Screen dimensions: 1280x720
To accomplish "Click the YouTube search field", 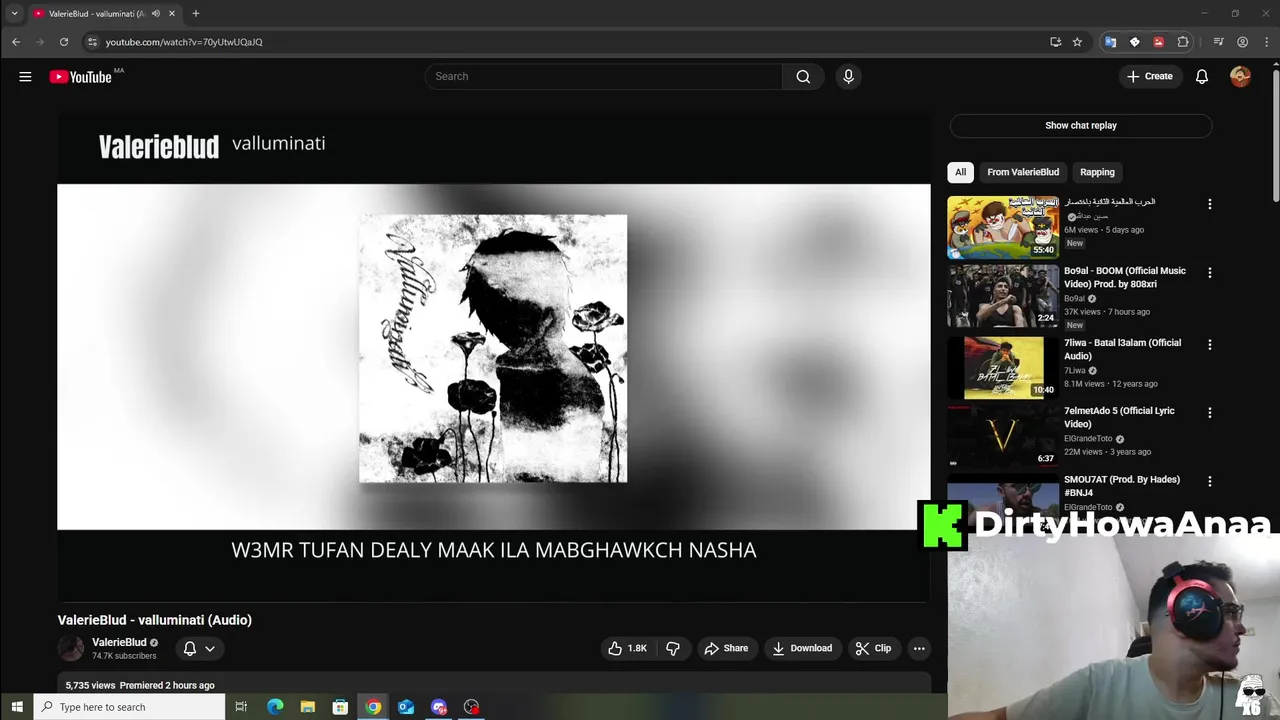I will click(x=604, y=76).
